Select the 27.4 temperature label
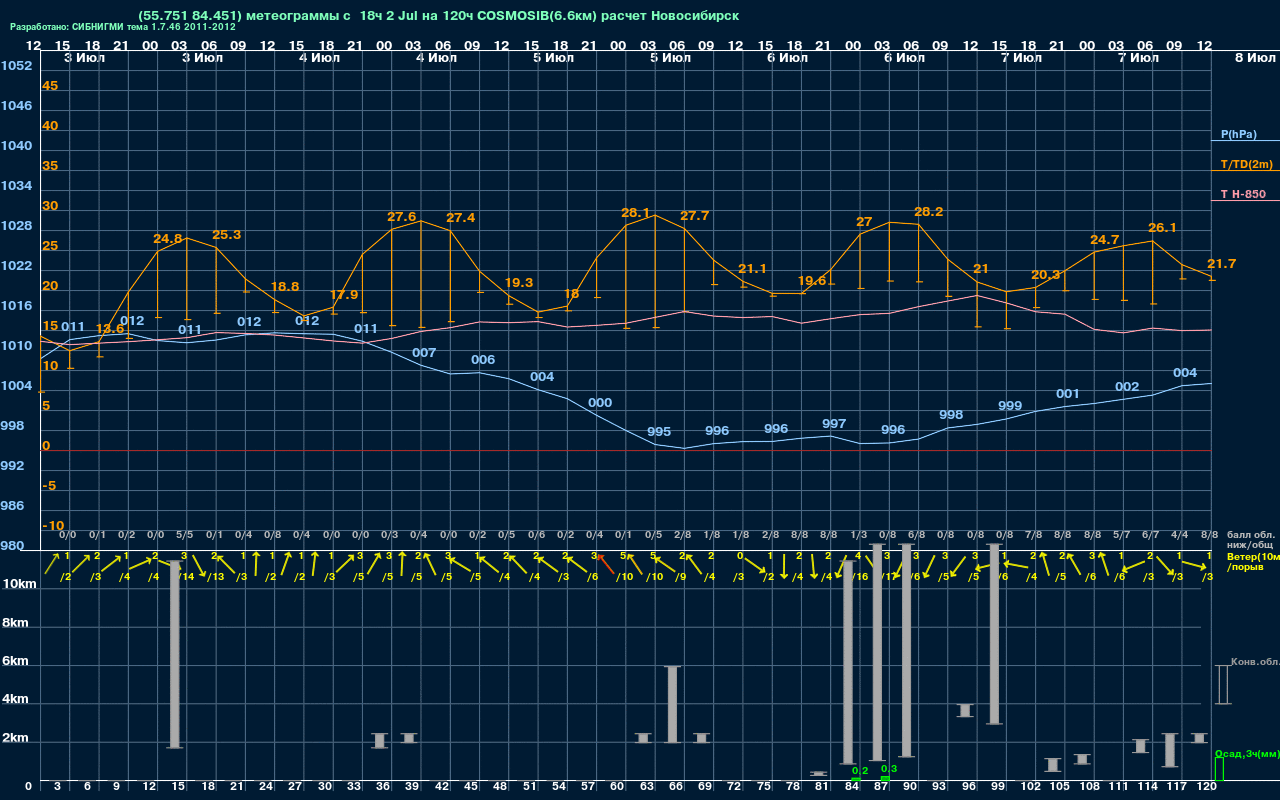 tap(461, 217)
